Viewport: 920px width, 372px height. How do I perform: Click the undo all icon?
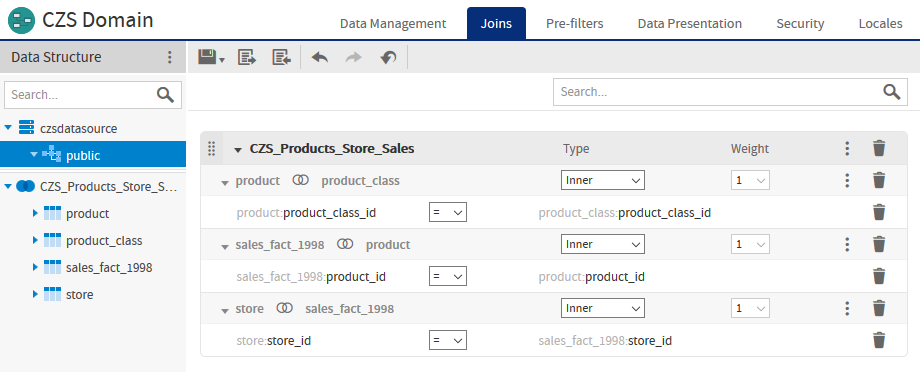tap(388, 57)
